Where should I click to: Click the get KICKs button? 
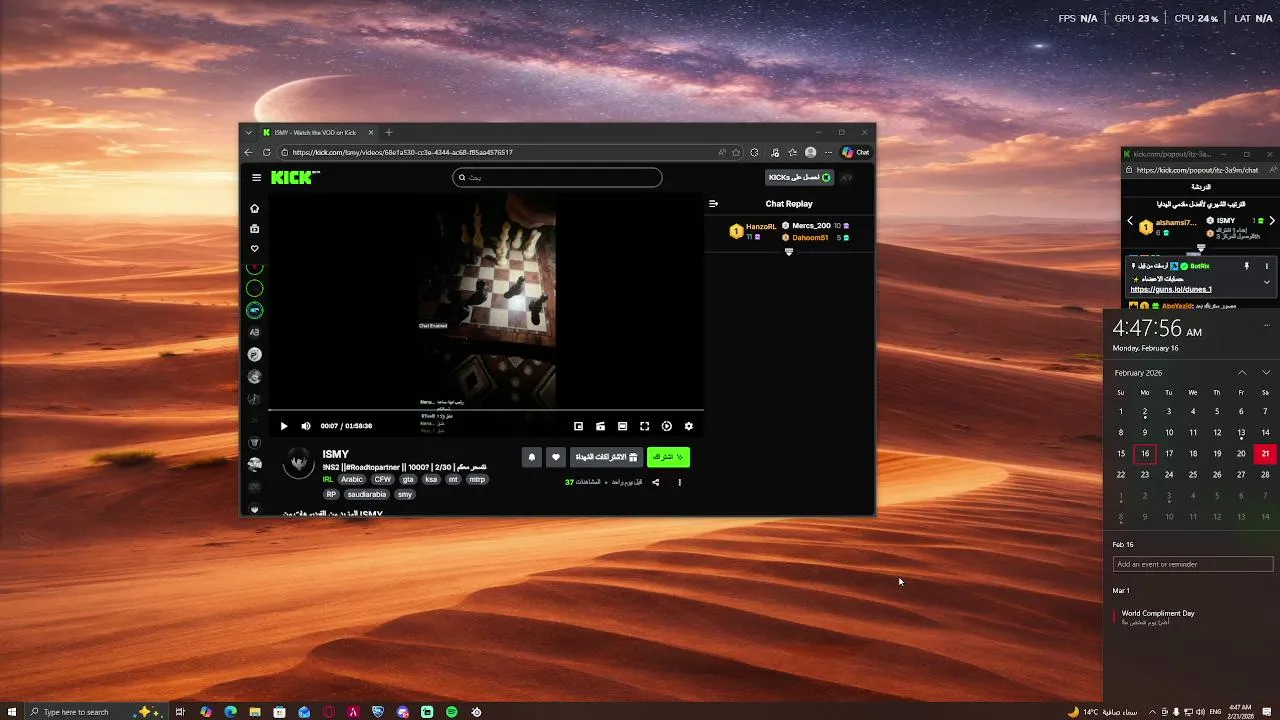(x=799, y=177)
